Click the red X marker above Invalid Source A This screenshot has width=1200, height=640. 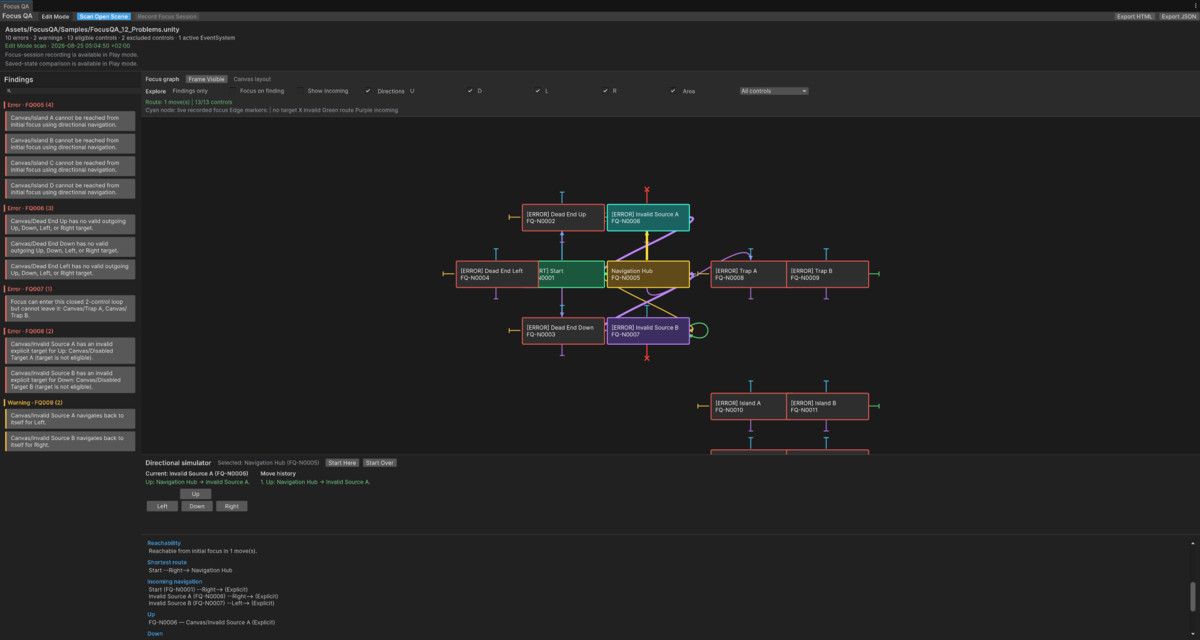point(647,189)
